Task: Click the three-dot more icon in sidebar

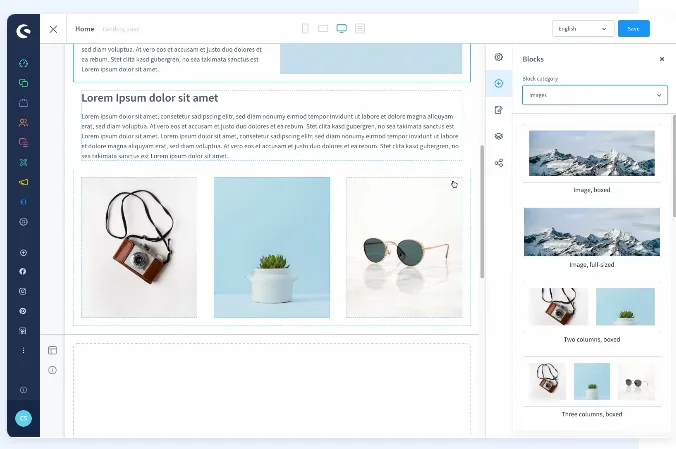Action: point(23,350)
